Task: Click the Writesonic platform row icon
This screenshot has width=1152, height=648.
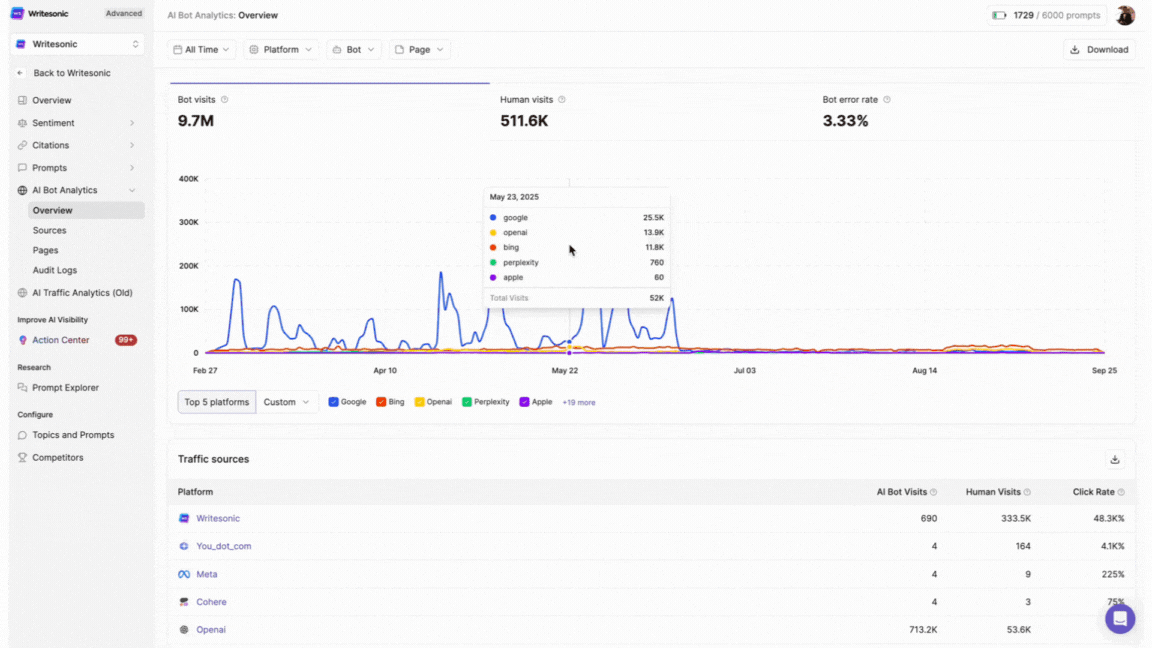Action: coord(184,518)
